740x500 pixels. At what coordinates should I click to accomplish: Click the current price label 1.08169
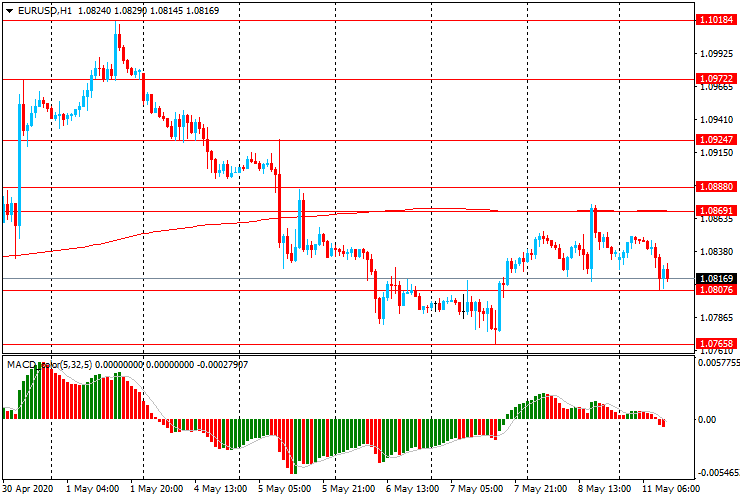717,278
